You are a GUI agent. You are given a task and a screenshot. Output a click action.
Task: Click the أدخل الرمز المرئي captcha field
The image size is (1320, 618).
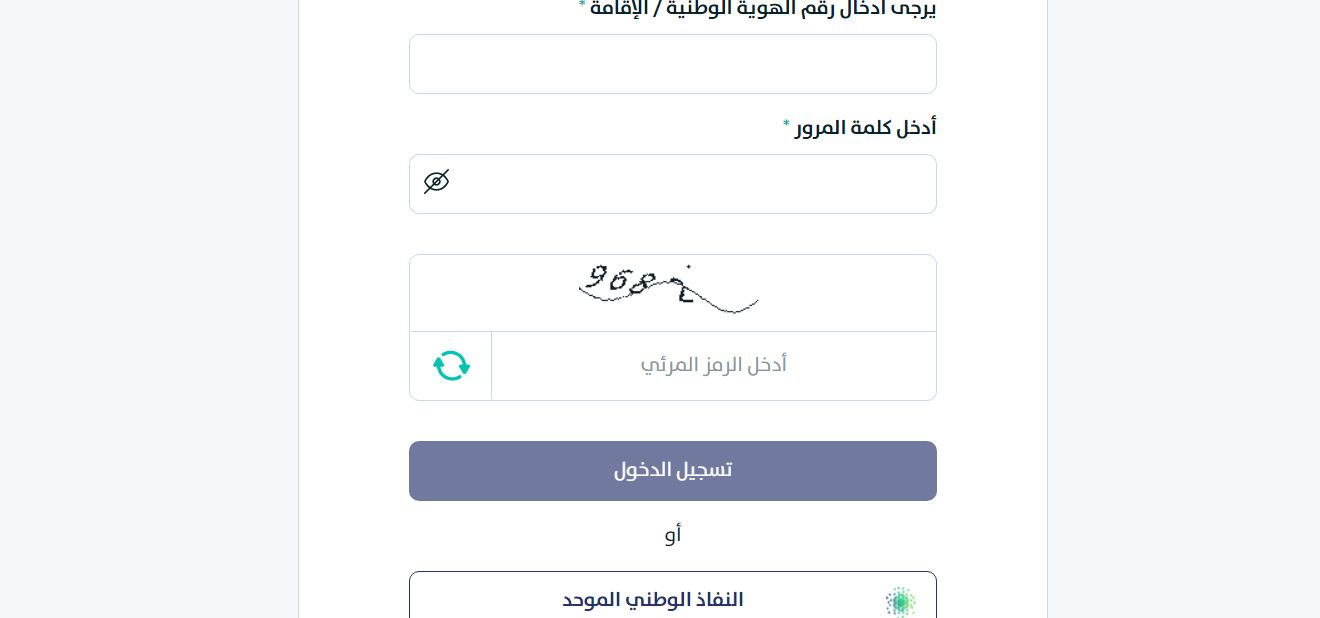(x=714, y=366)
